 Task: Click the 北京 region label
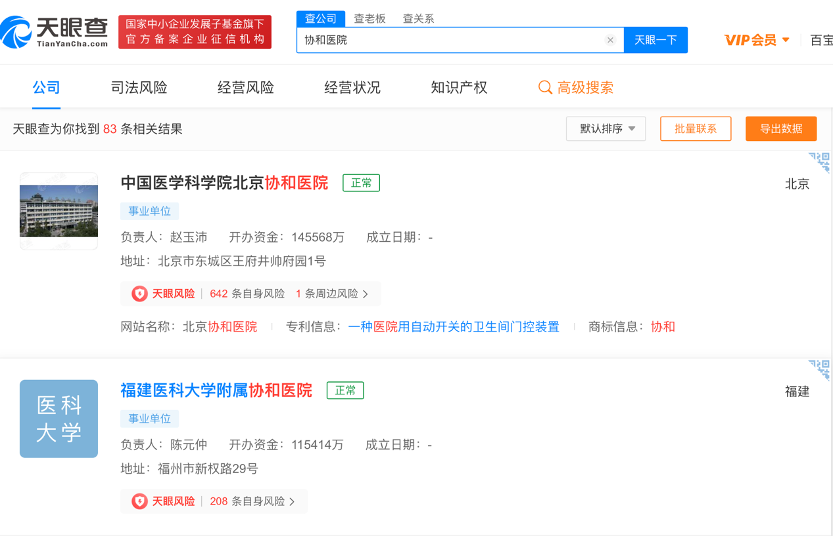(x=797, y=184)
